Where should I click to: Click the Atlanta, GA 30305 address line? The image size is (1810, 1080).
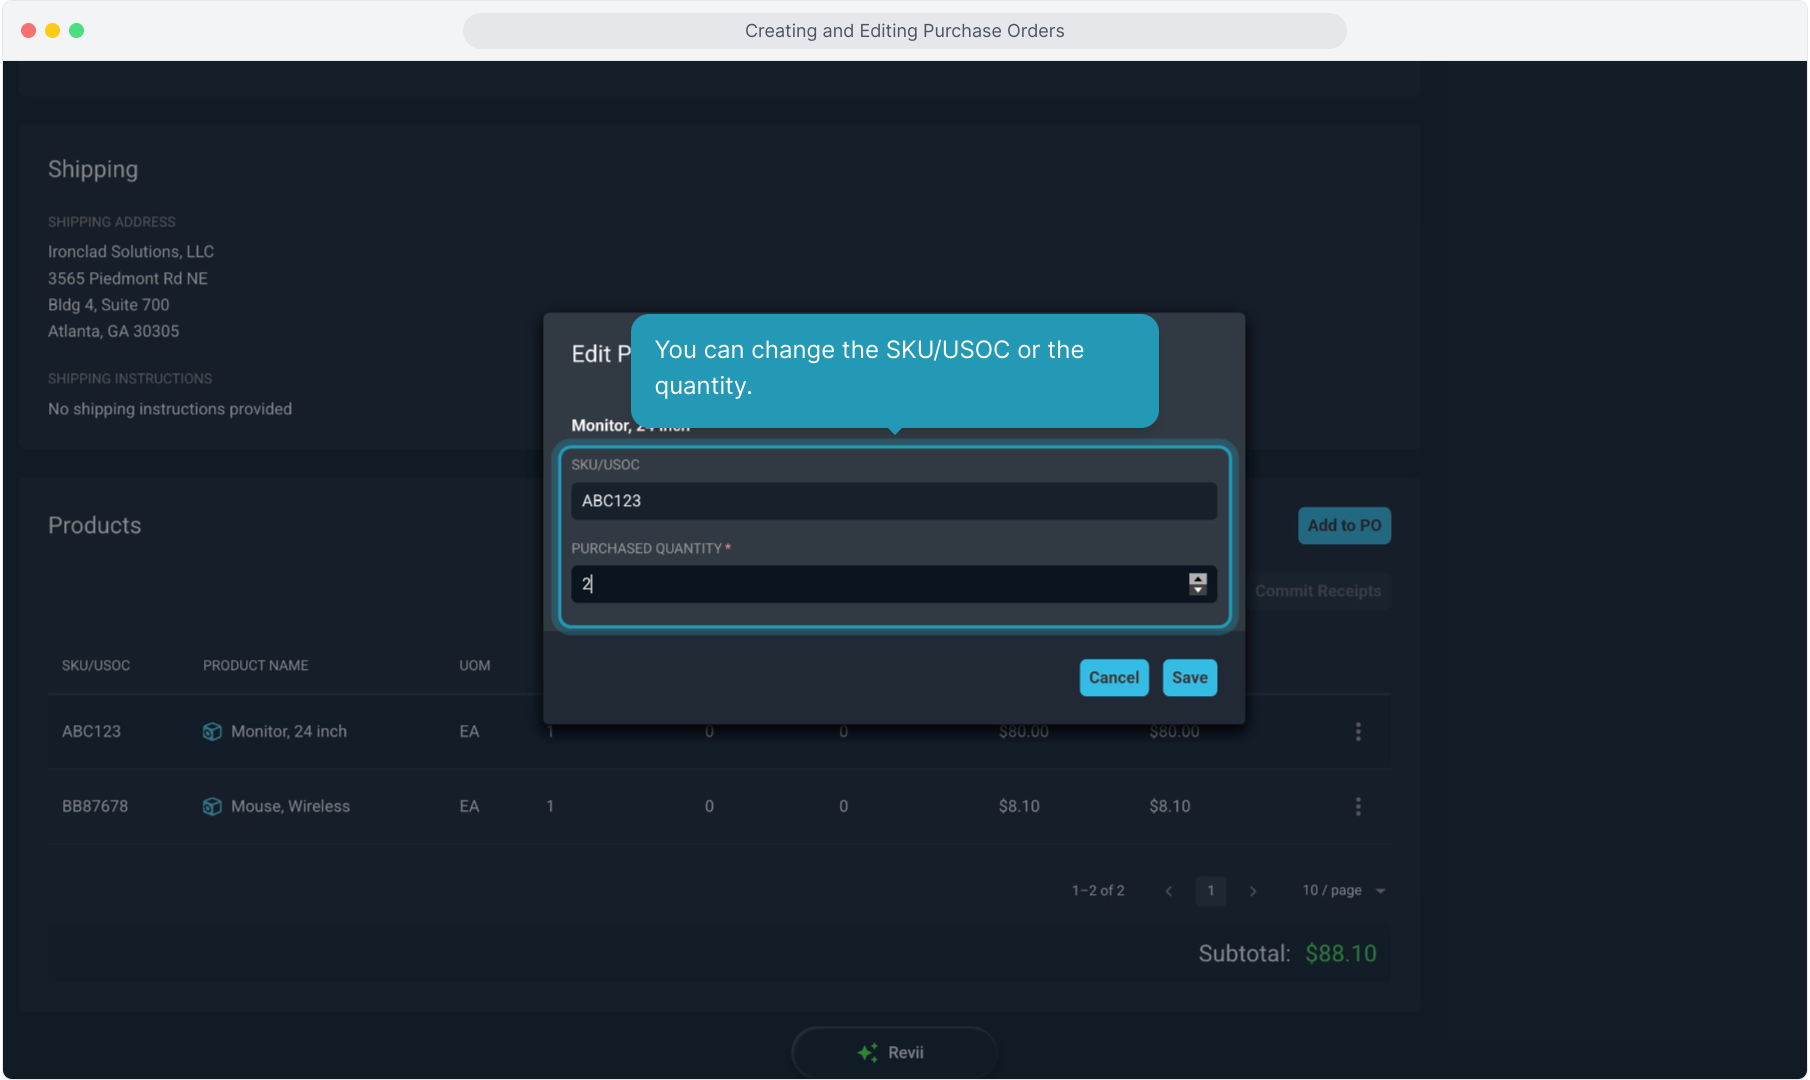[x=114, y=332]
